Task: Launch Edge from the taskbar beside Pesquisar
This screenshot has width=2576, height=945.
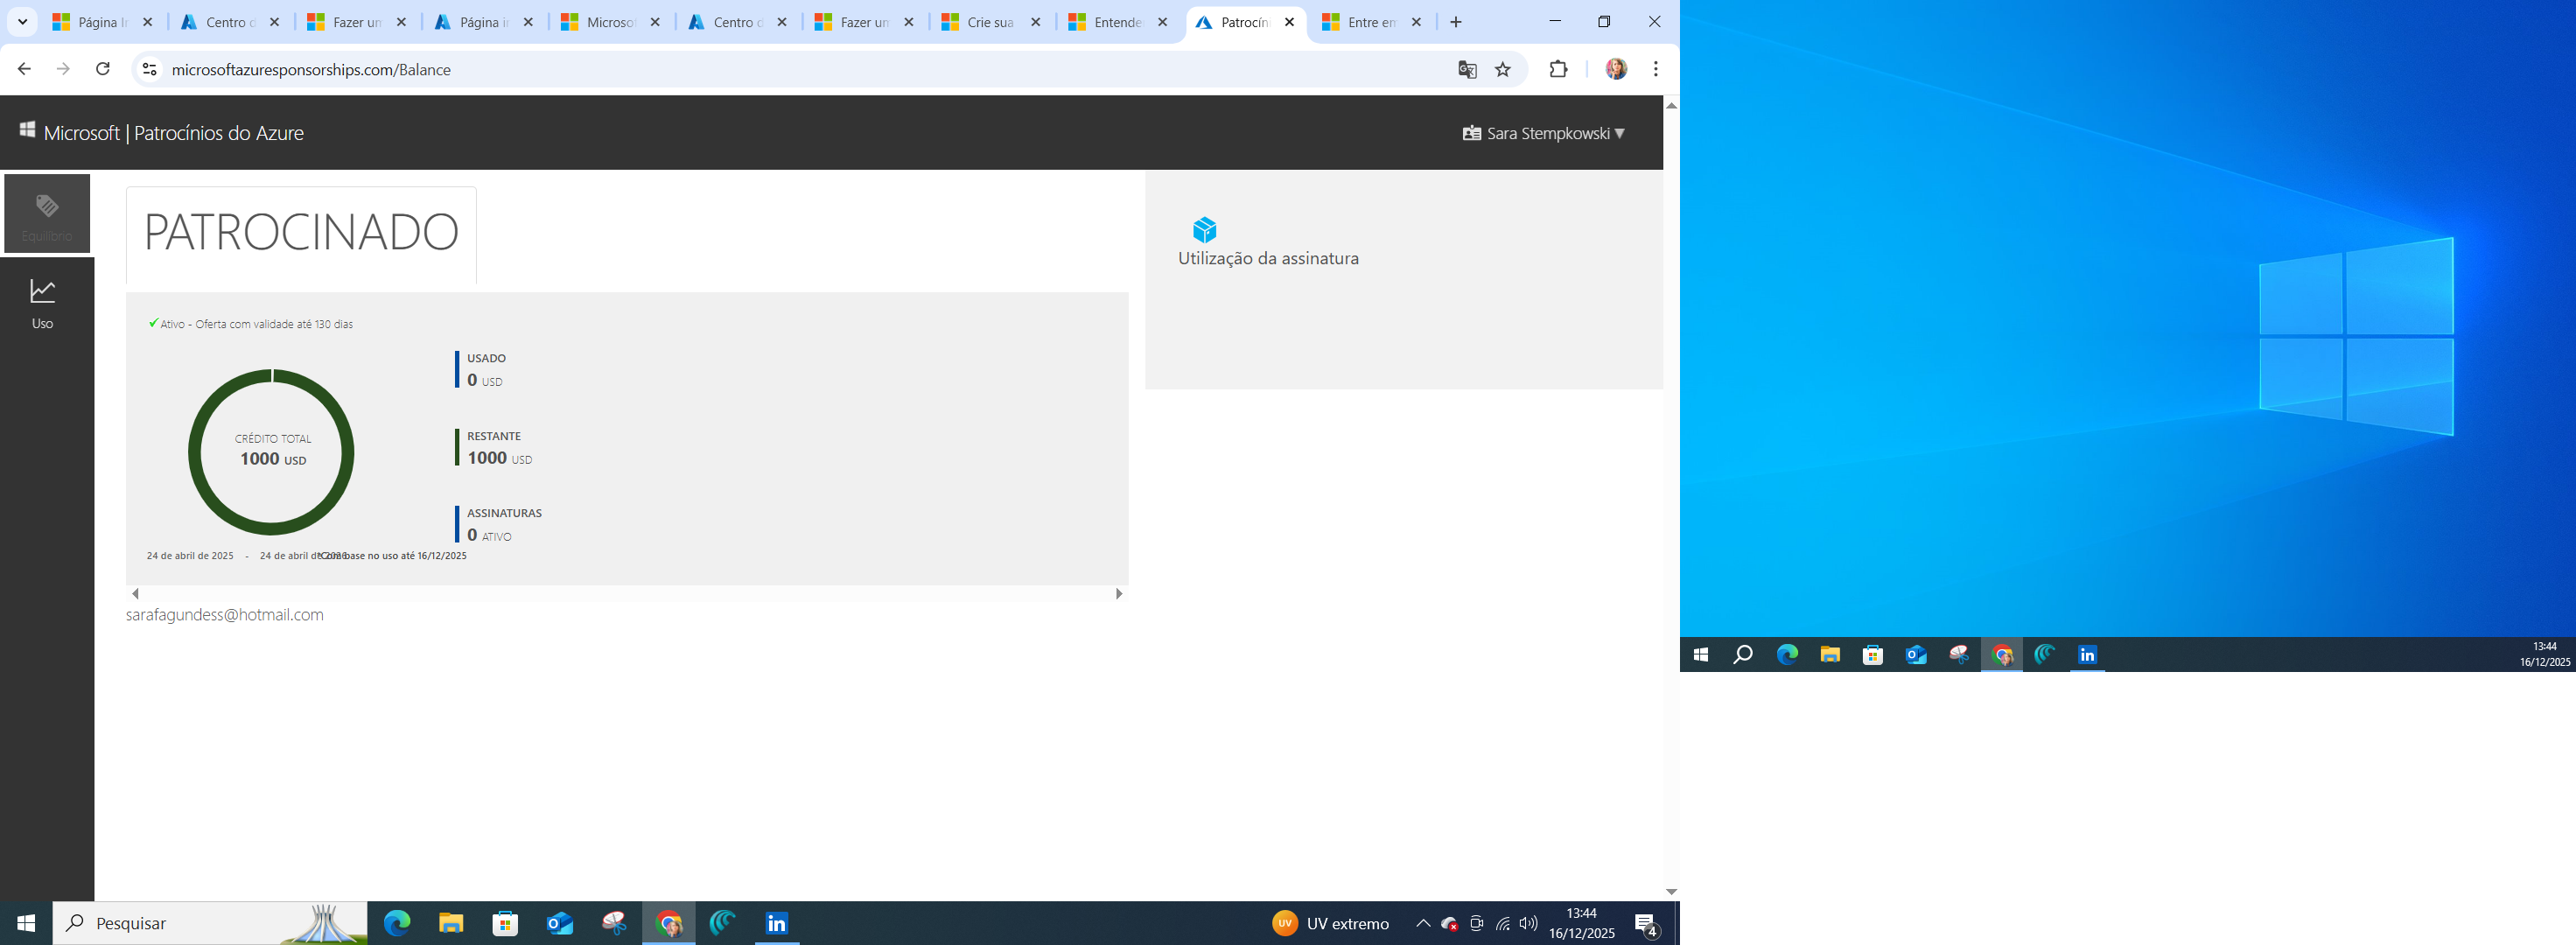Action: pos(397,923)
